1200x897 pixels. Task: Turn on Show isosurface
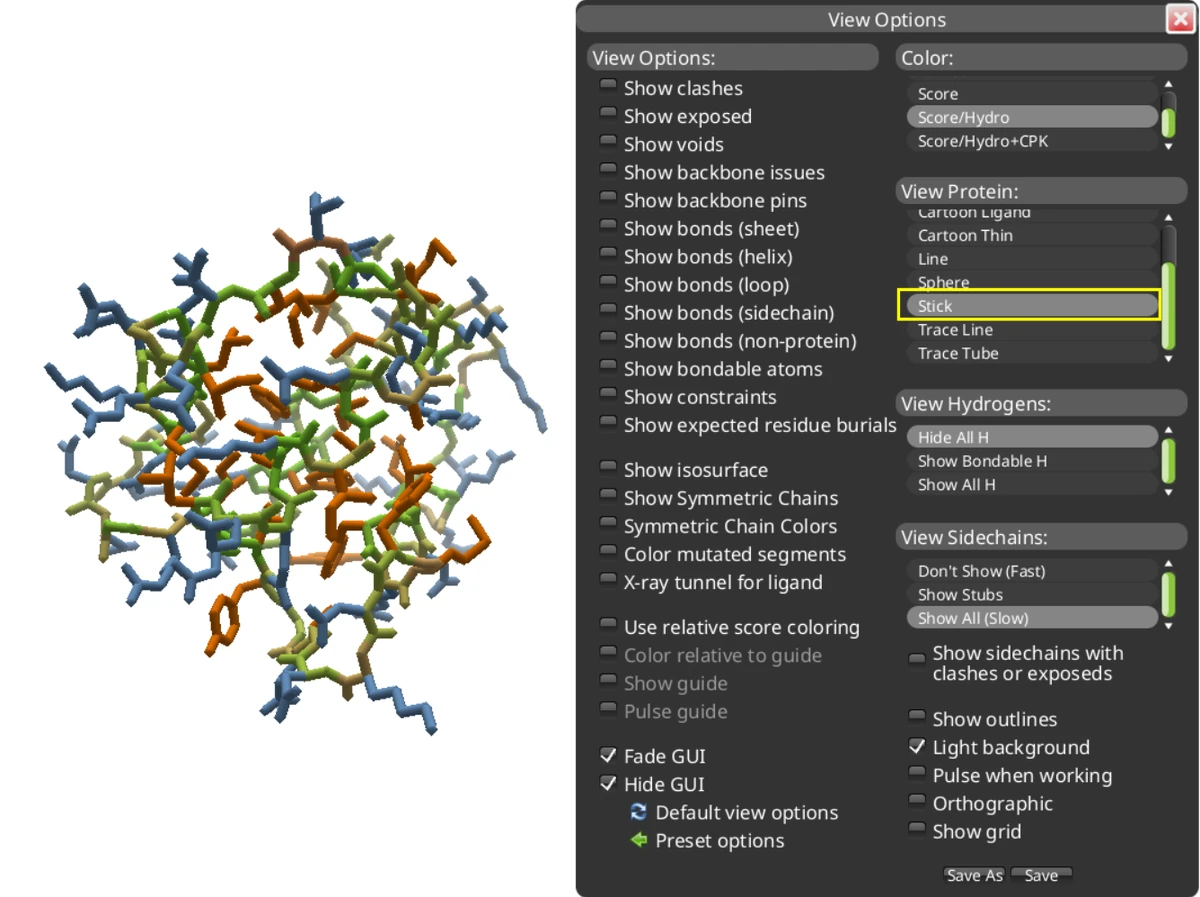(608, 466)
